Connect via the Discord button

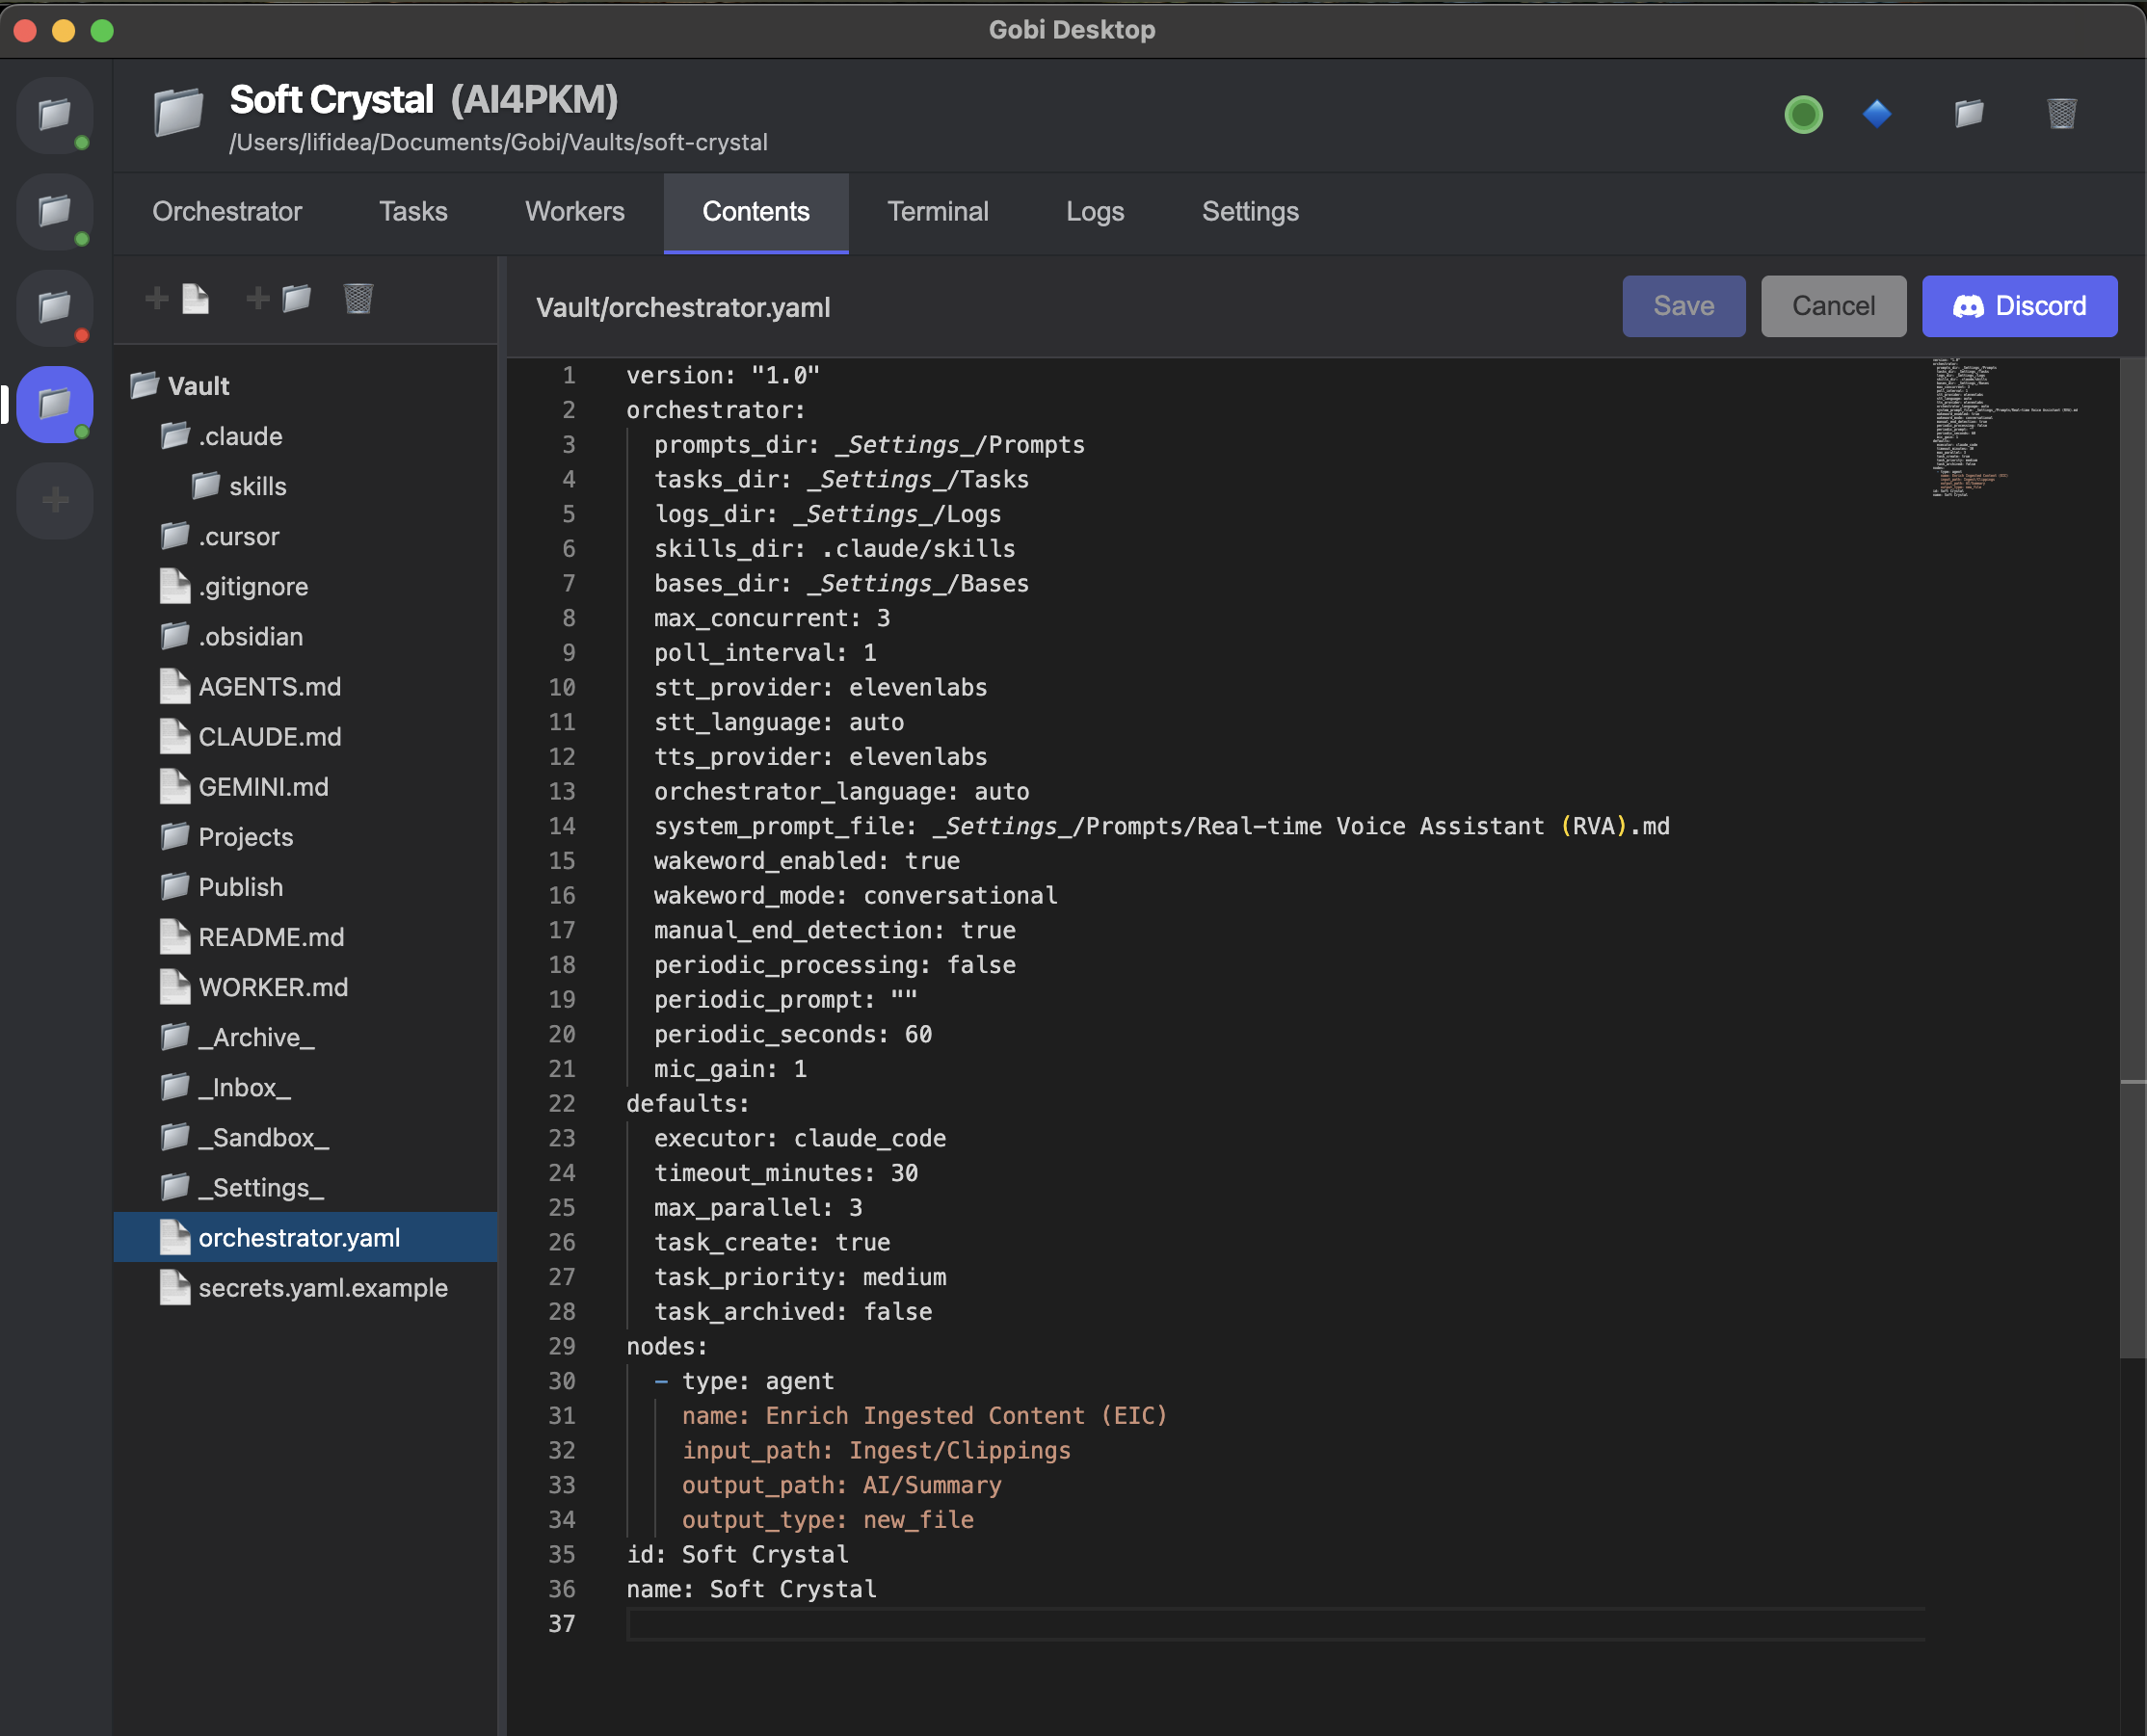2019,306
